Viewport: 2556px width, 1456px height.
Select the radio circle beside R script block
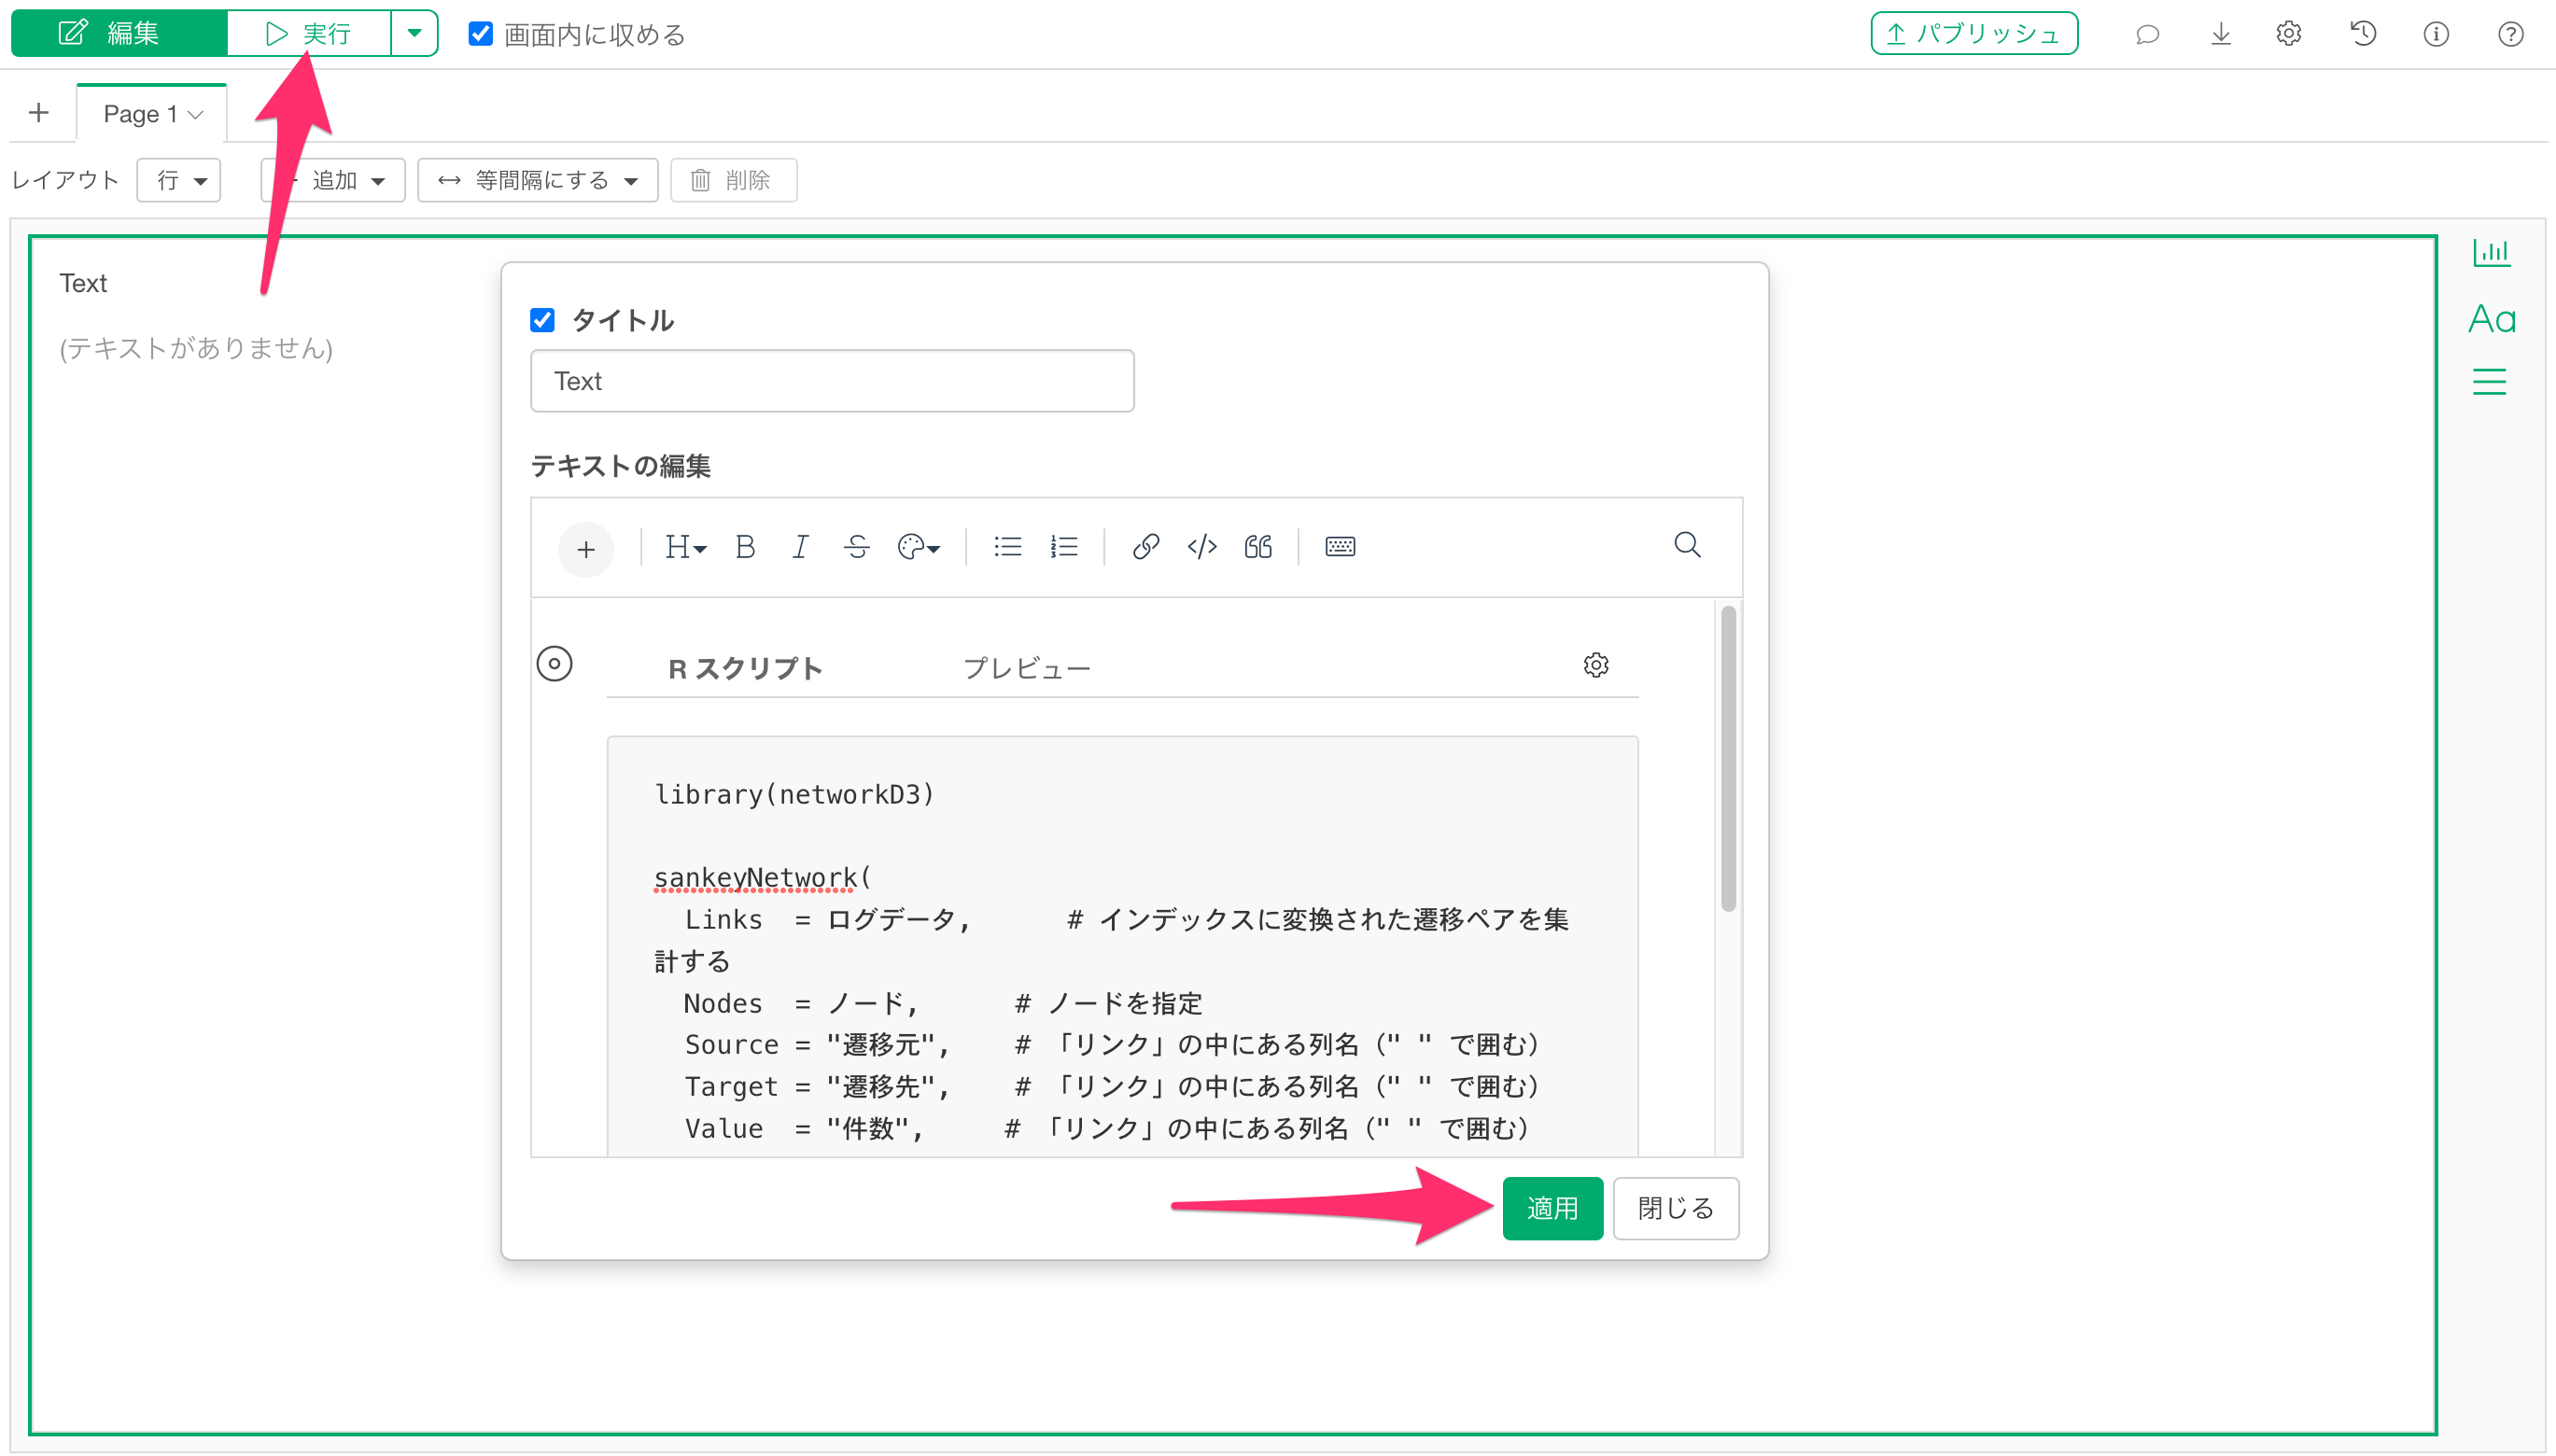click(x=554, y=664)
